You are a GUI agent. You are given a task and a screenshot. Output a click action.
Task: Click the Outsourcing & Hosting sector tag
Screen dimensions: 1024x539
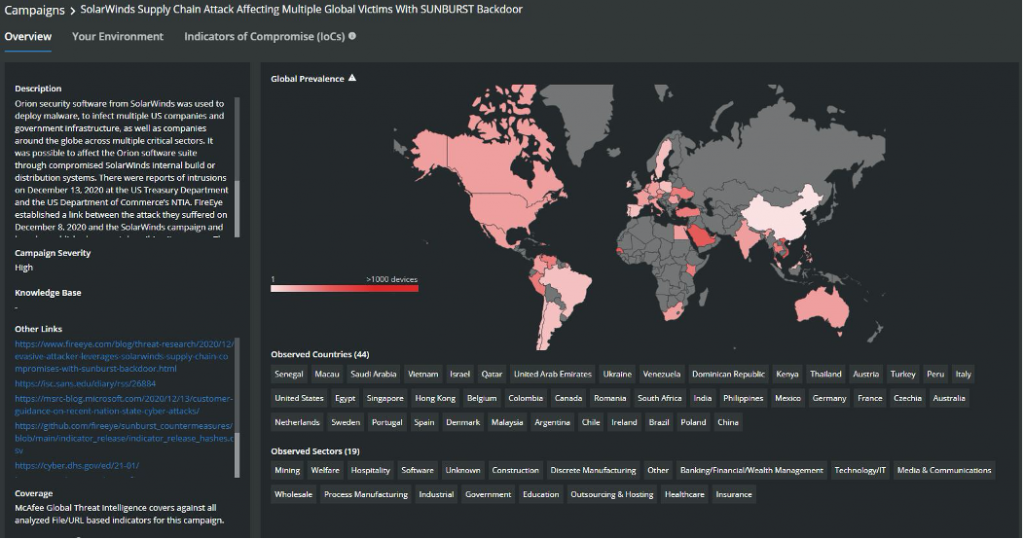(x=611, y=494)
